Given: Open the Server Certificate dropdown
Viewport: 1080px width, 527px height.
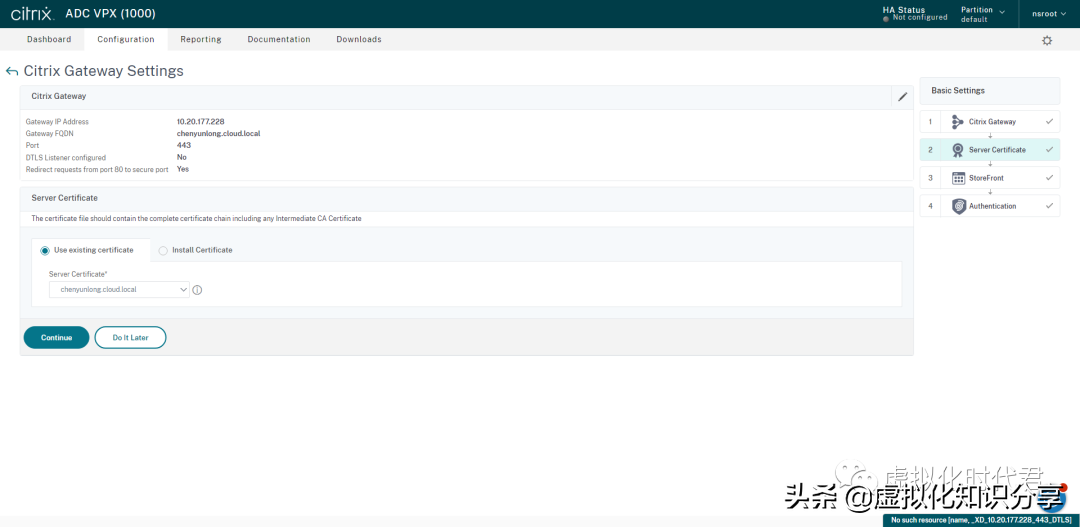Looking at the screenshot, I should (x=119, y=290).
